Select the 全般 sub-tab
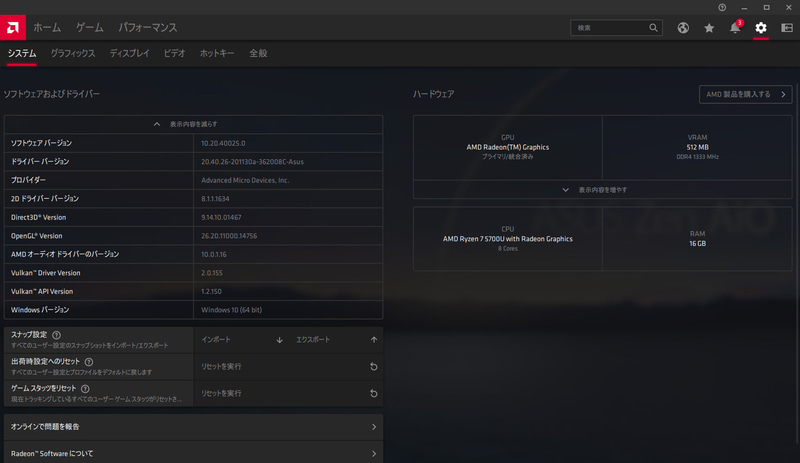800x463 pixels. click(258, 53)
